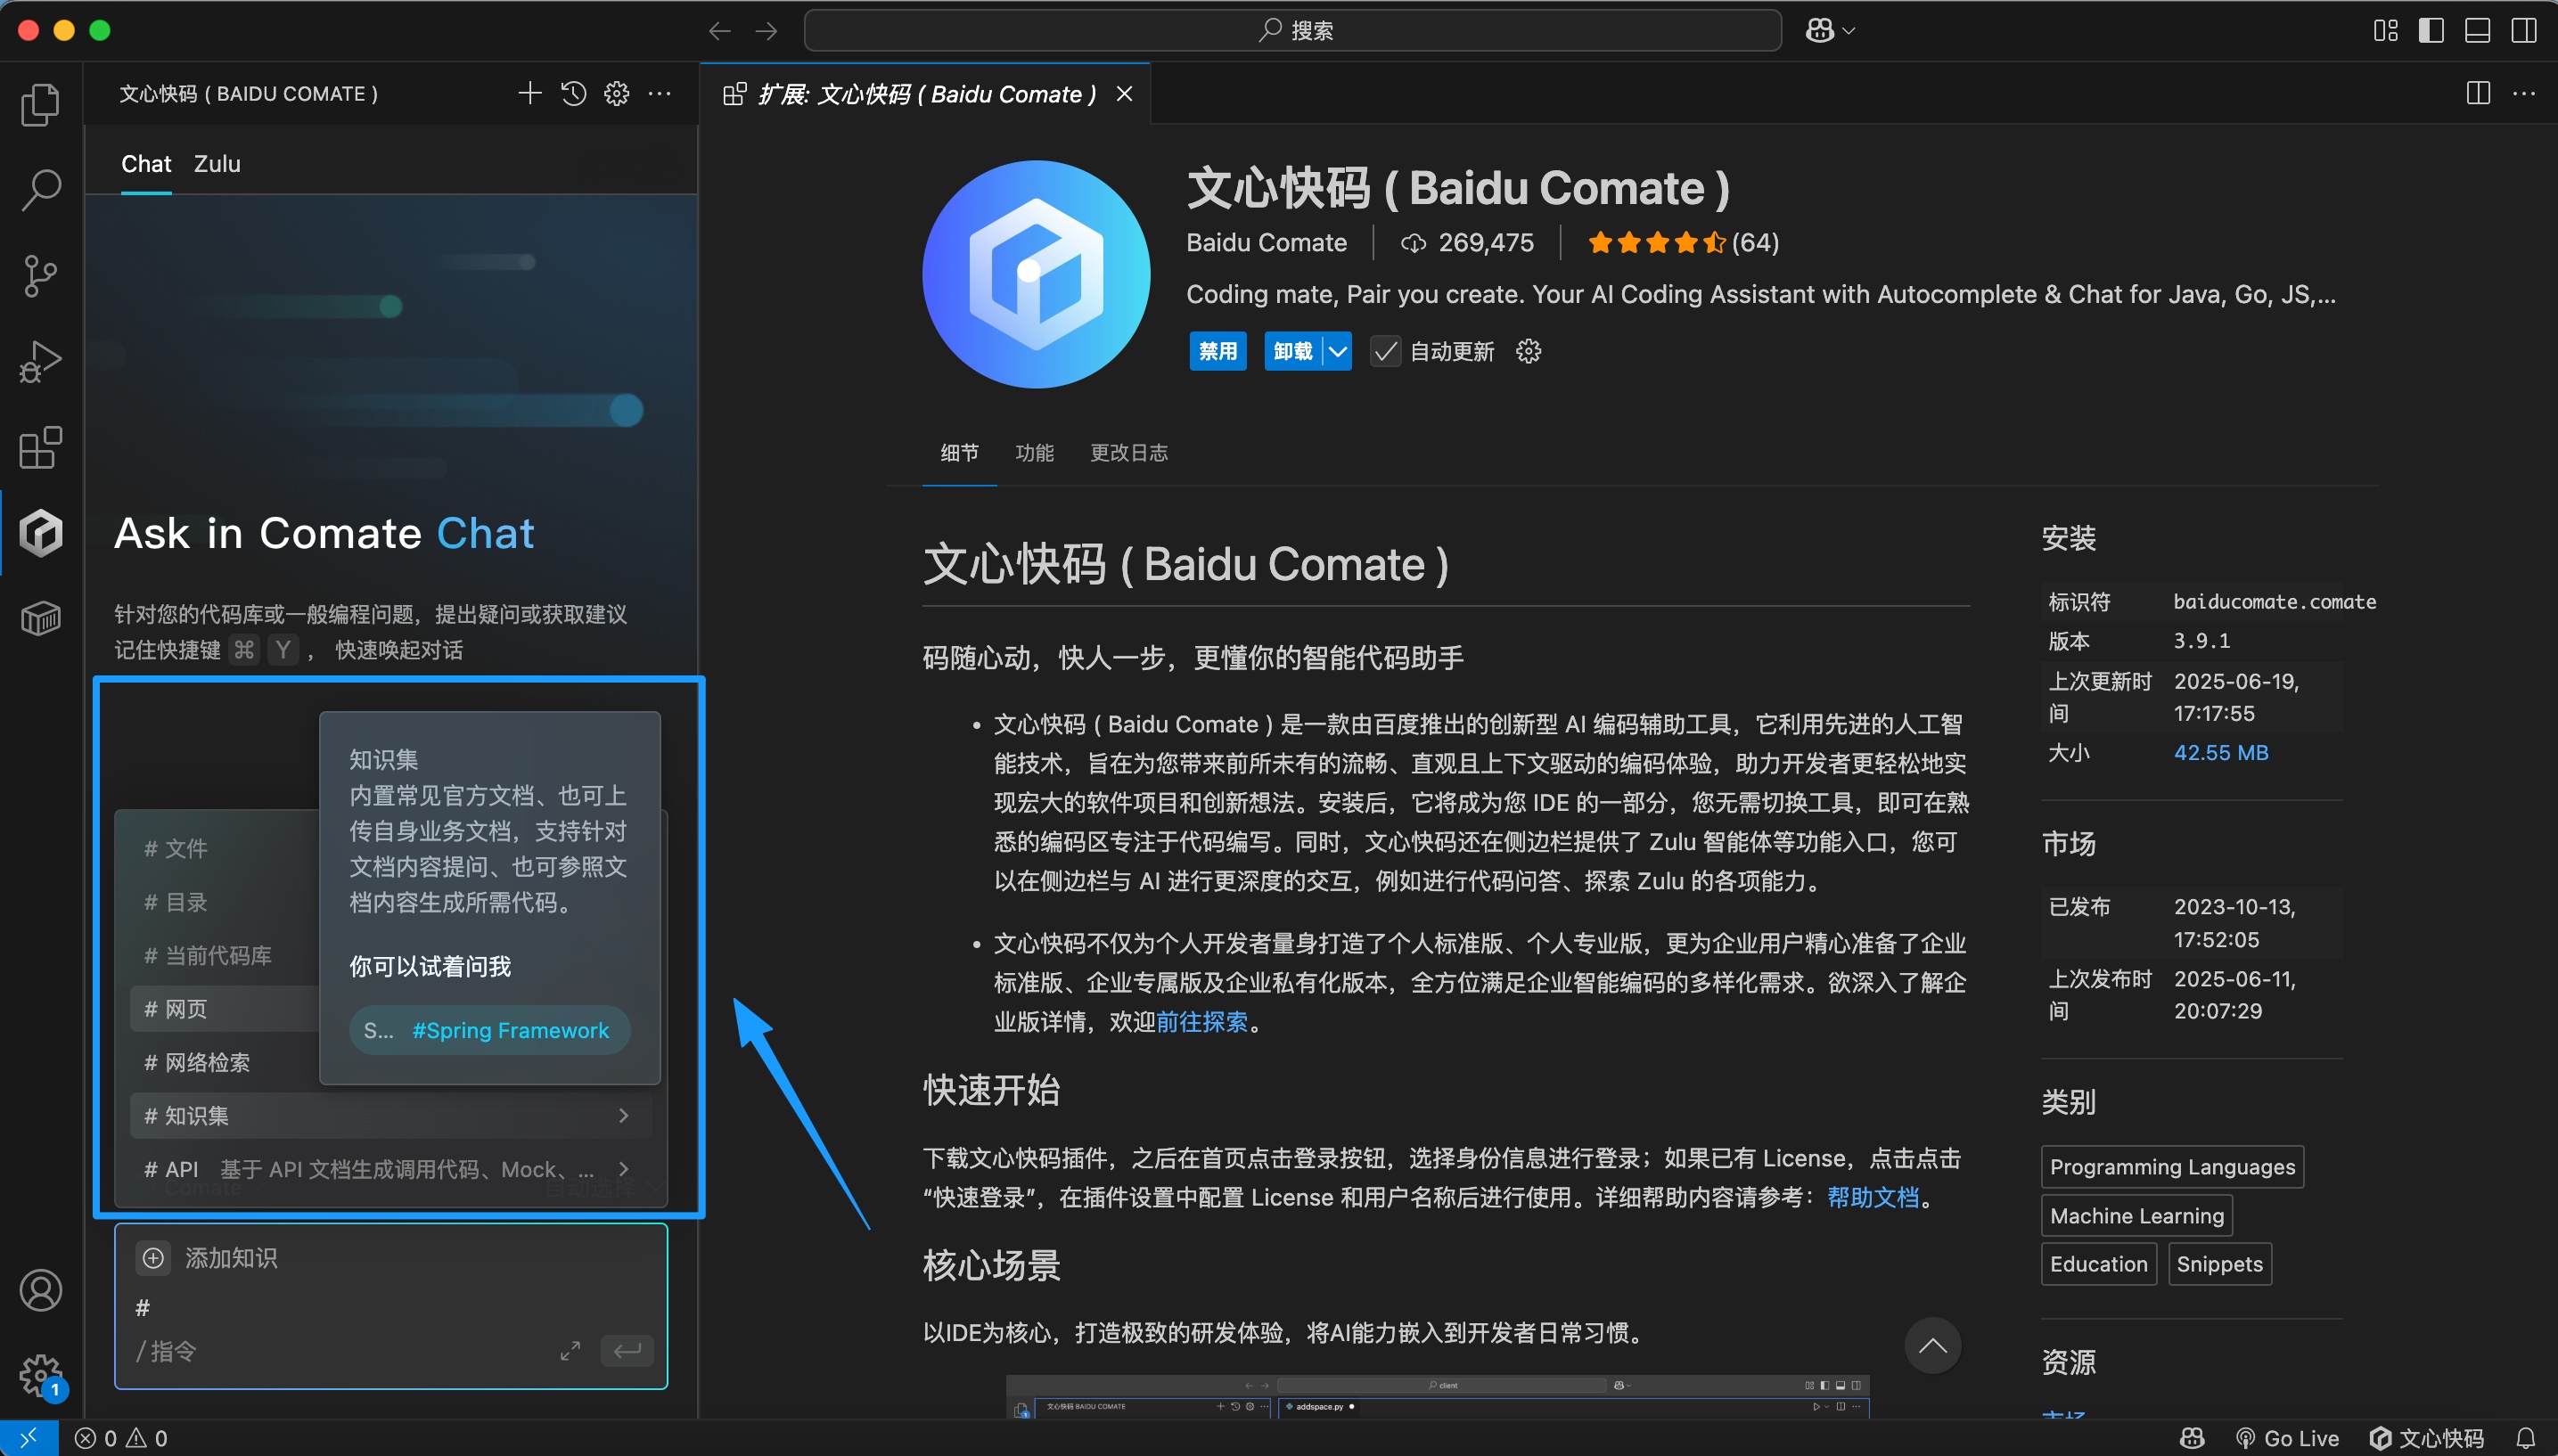This screenshot has width=2558, height=1456.
Task: Open the 前往探索 link
Action: pos(1202,1022)
